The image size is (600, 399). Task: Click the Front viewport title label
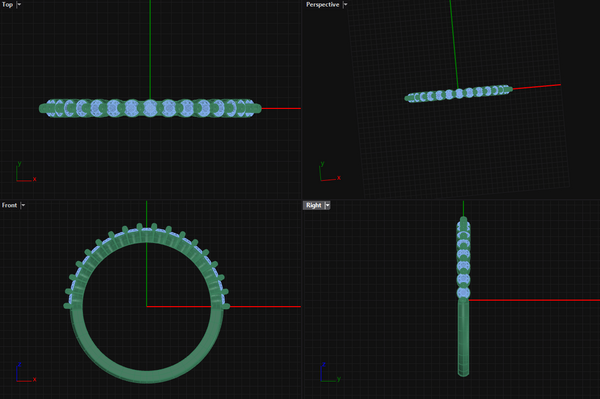pyautogui.click(x=9, y=205)
